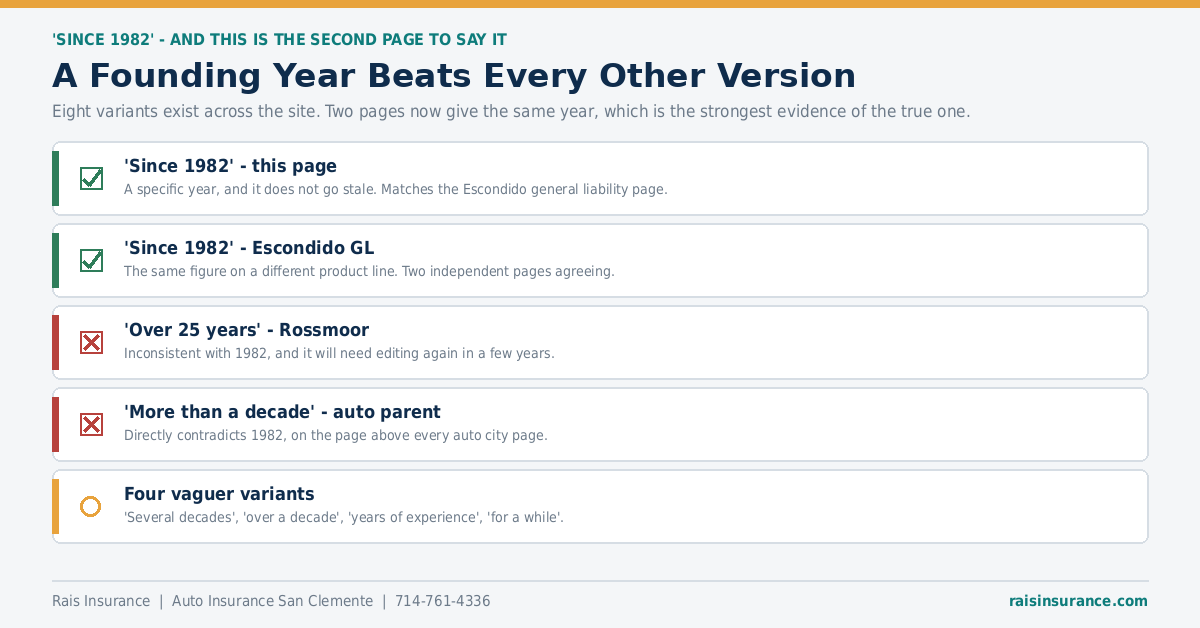Click the red accent bar on the Rossmoor card

tap(55, 342)
